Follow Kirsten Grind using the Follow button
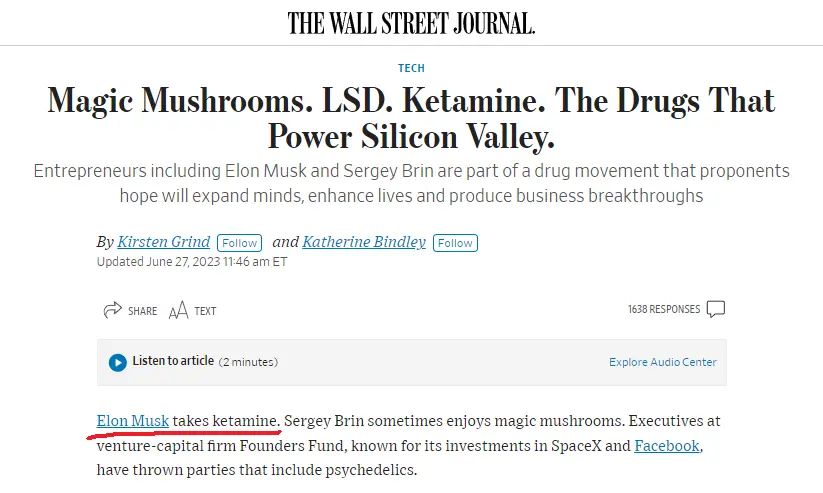Screen dimensions: 823x493 click(239, 243)
